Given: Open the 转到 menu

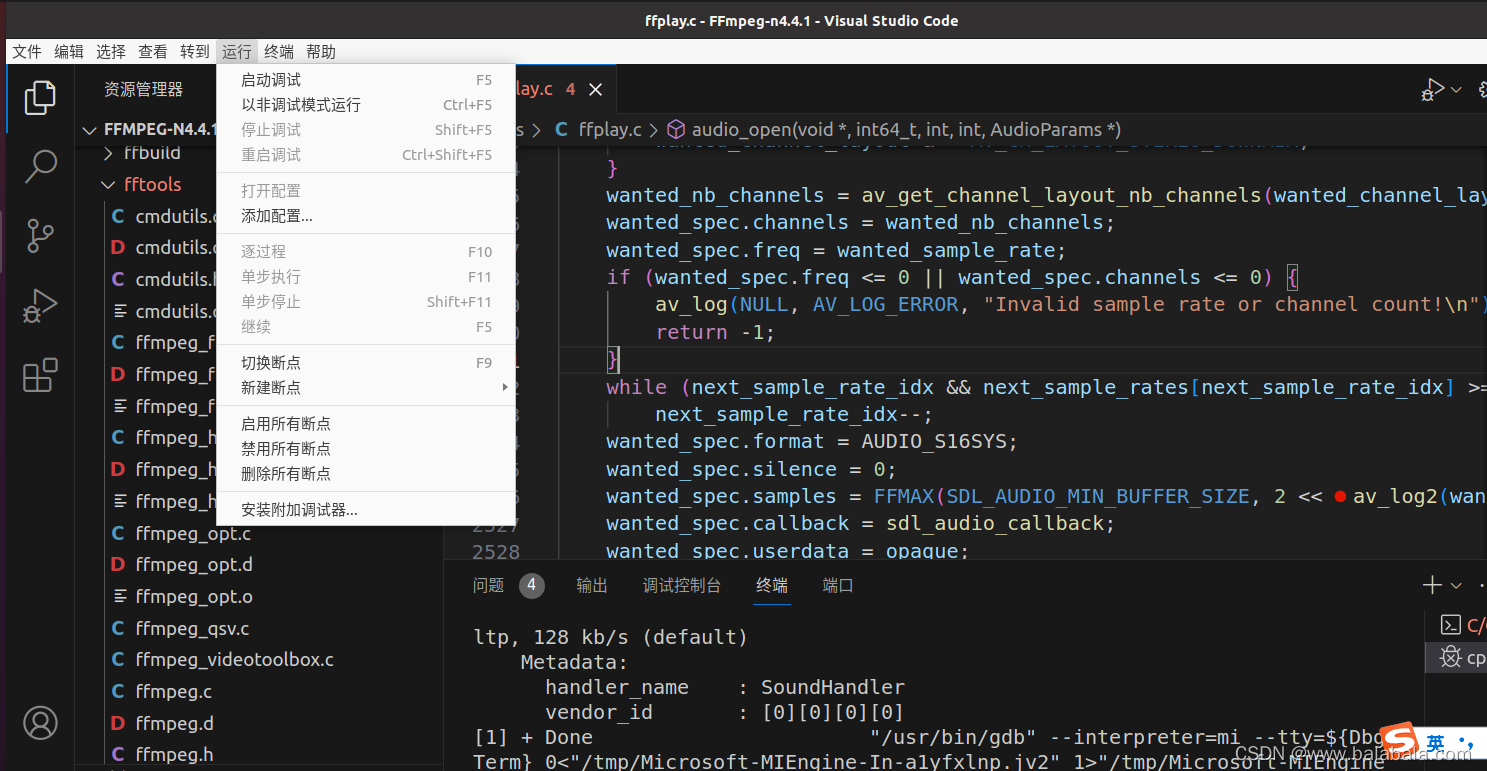Looking at the screenshot, I should tap(195, 52).
